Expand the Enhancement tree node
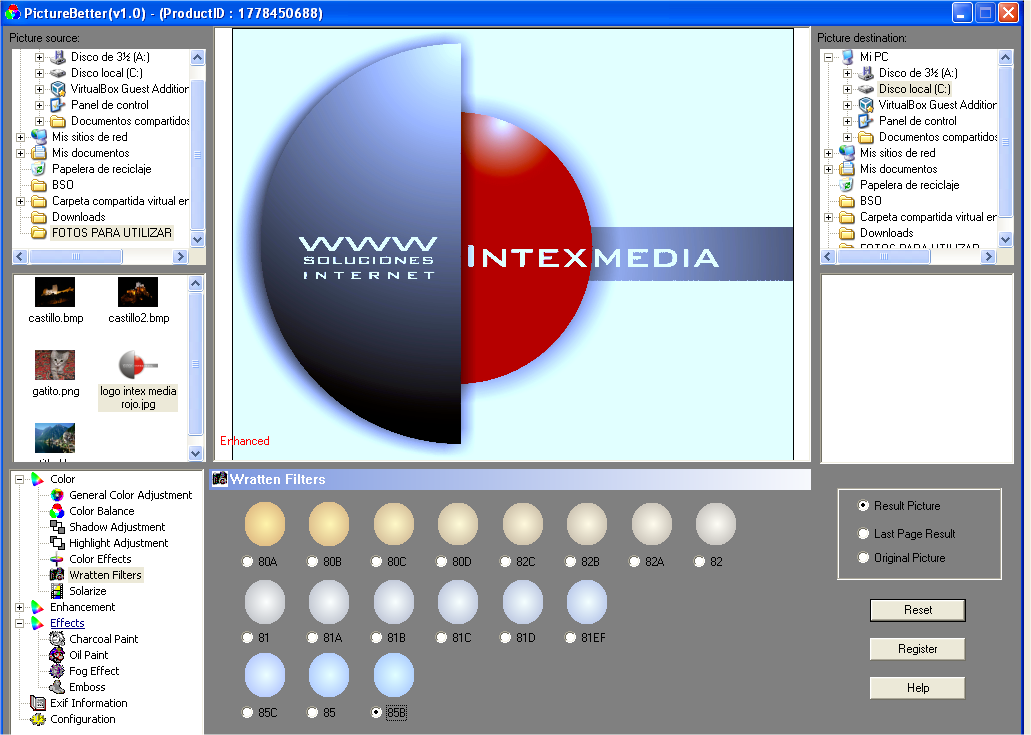1031x735 pixels. coord(20,607)
